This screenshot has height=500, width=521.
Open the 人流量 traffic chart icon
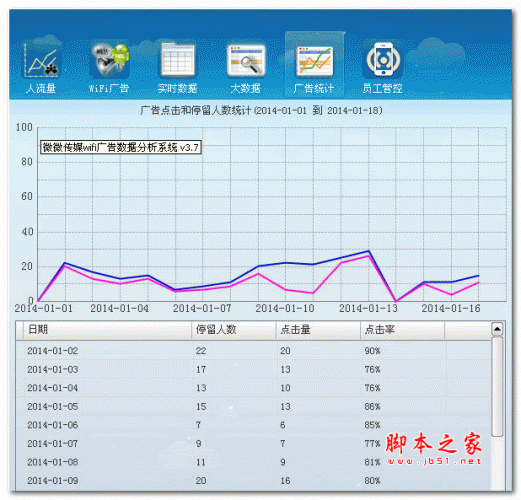[42, 60]
